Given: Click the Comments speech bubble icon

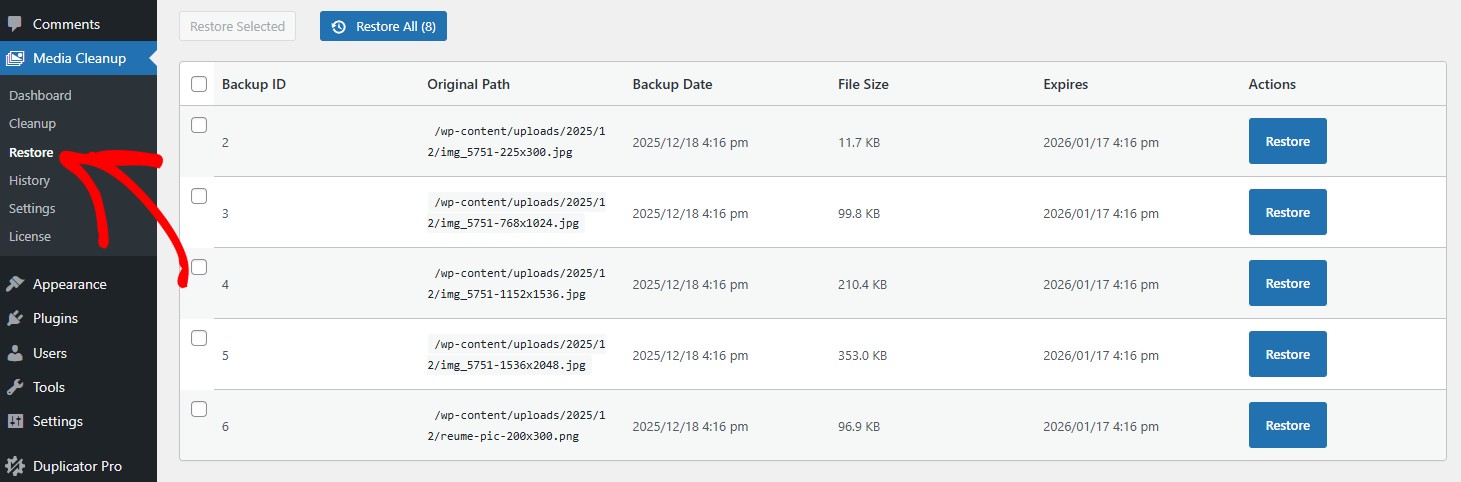Looking at the screenshot, I should (x=15, y=23).
